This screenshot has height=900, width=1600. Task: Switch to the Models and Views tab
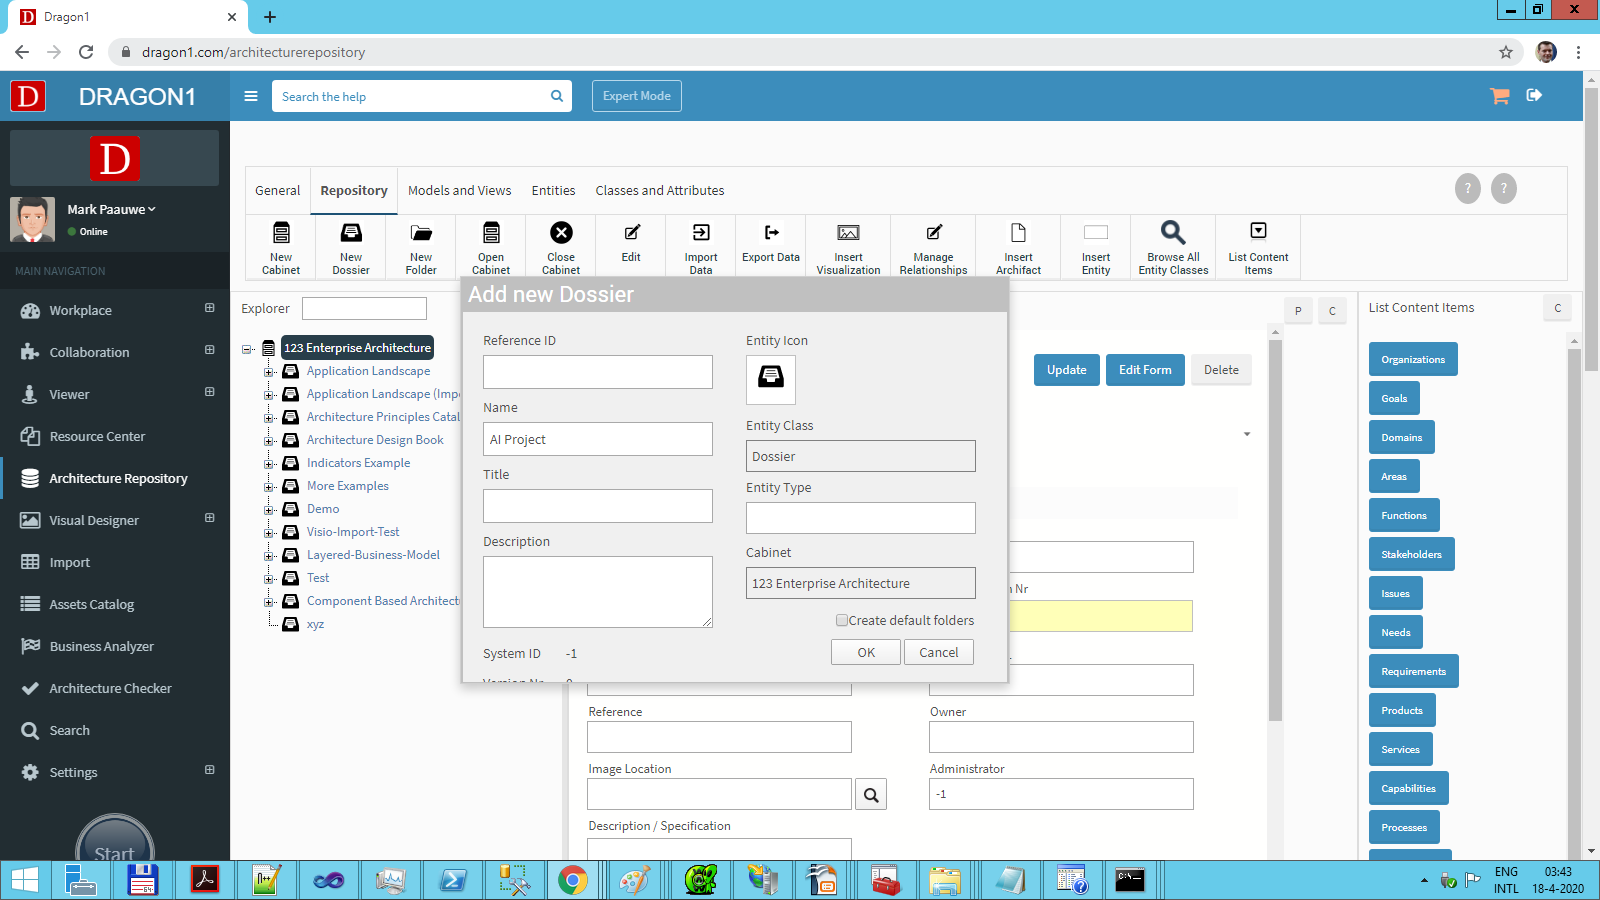click(x=459, y=191)
